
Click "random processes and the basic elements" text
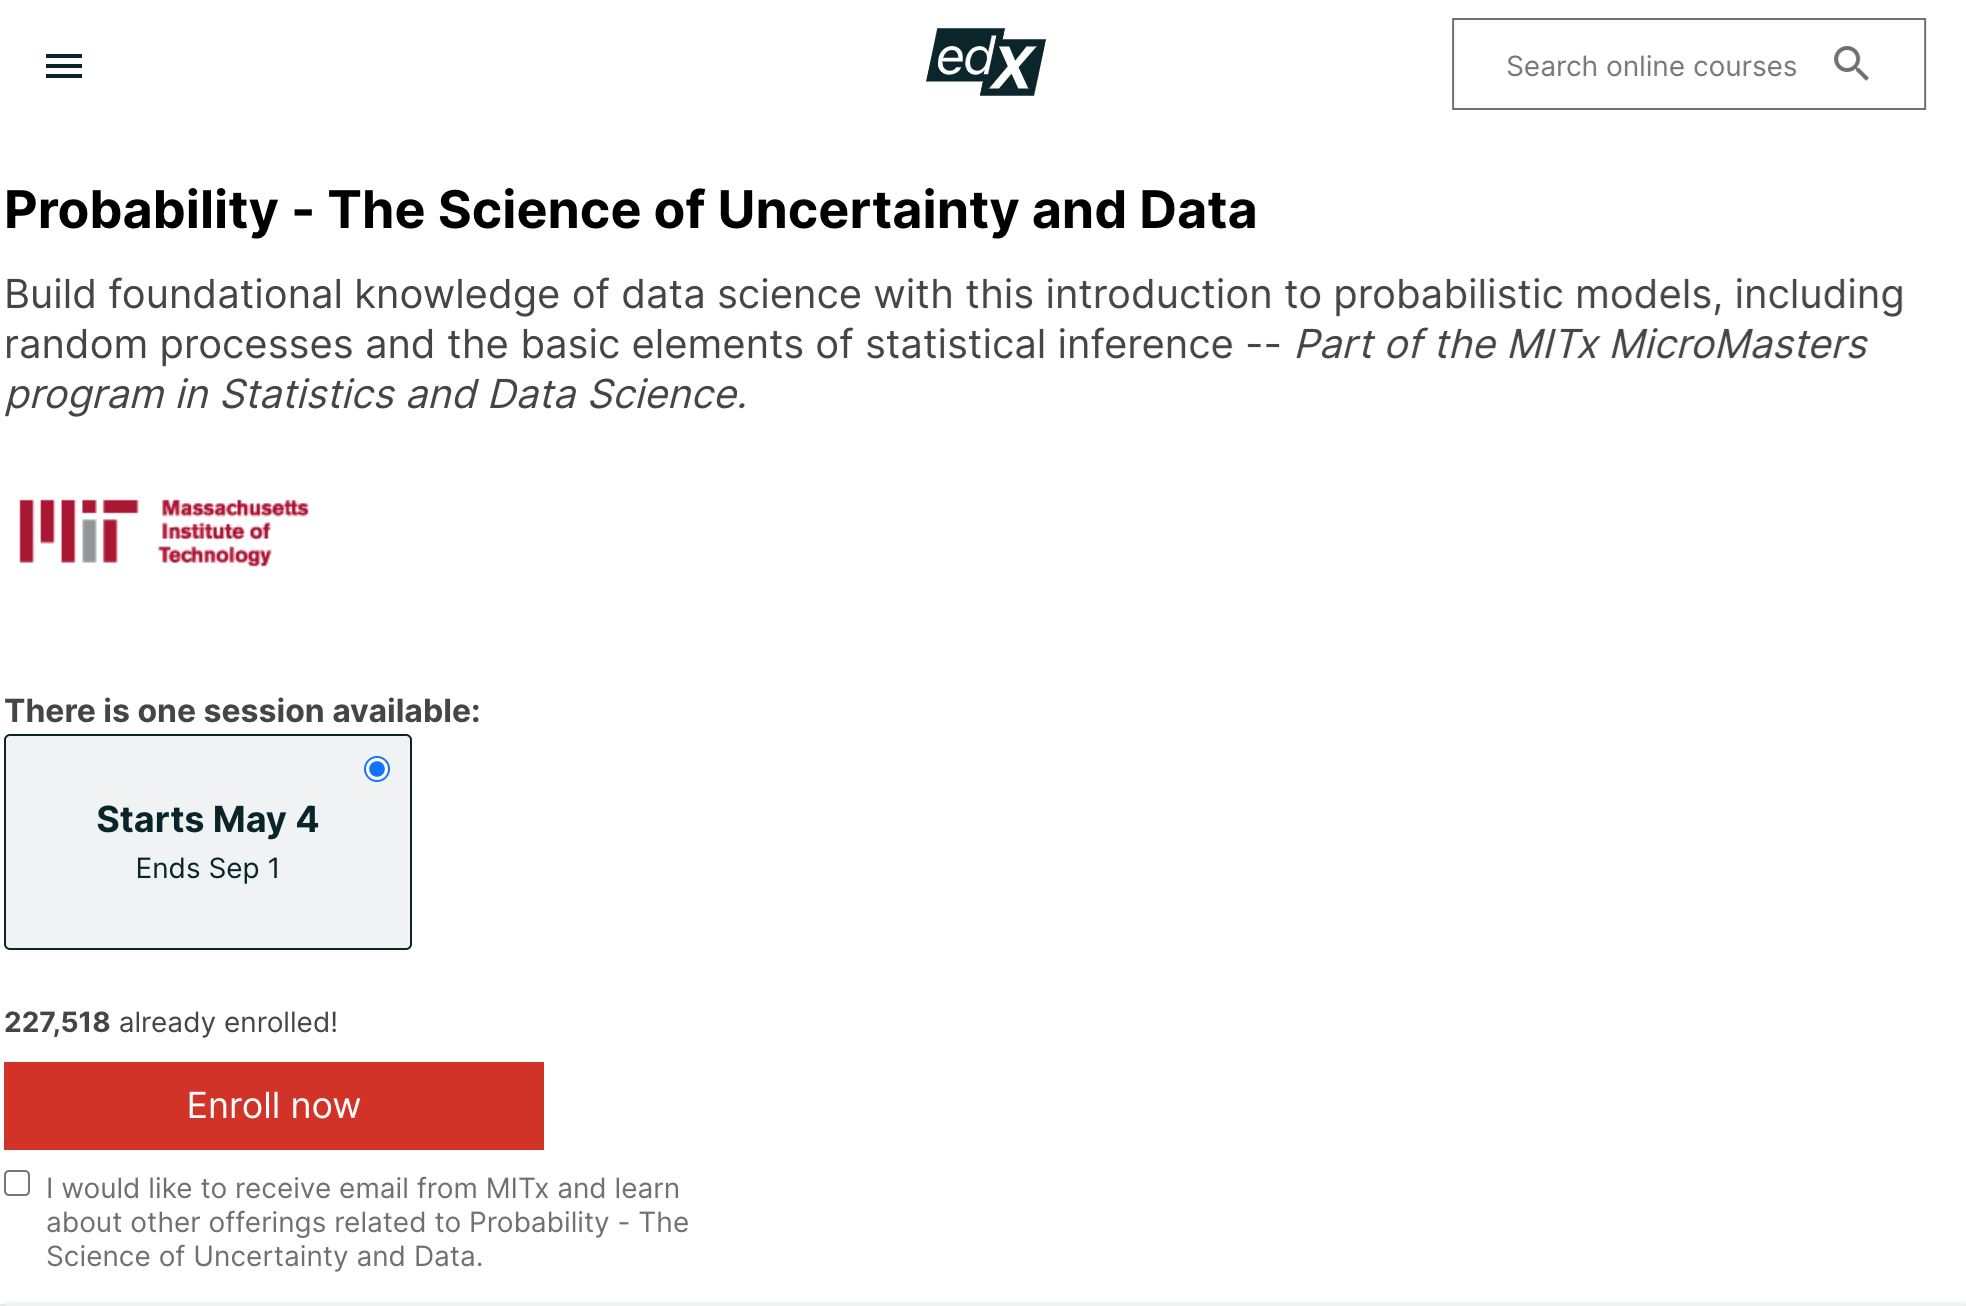pyautogui.click(x=618, y=344)
